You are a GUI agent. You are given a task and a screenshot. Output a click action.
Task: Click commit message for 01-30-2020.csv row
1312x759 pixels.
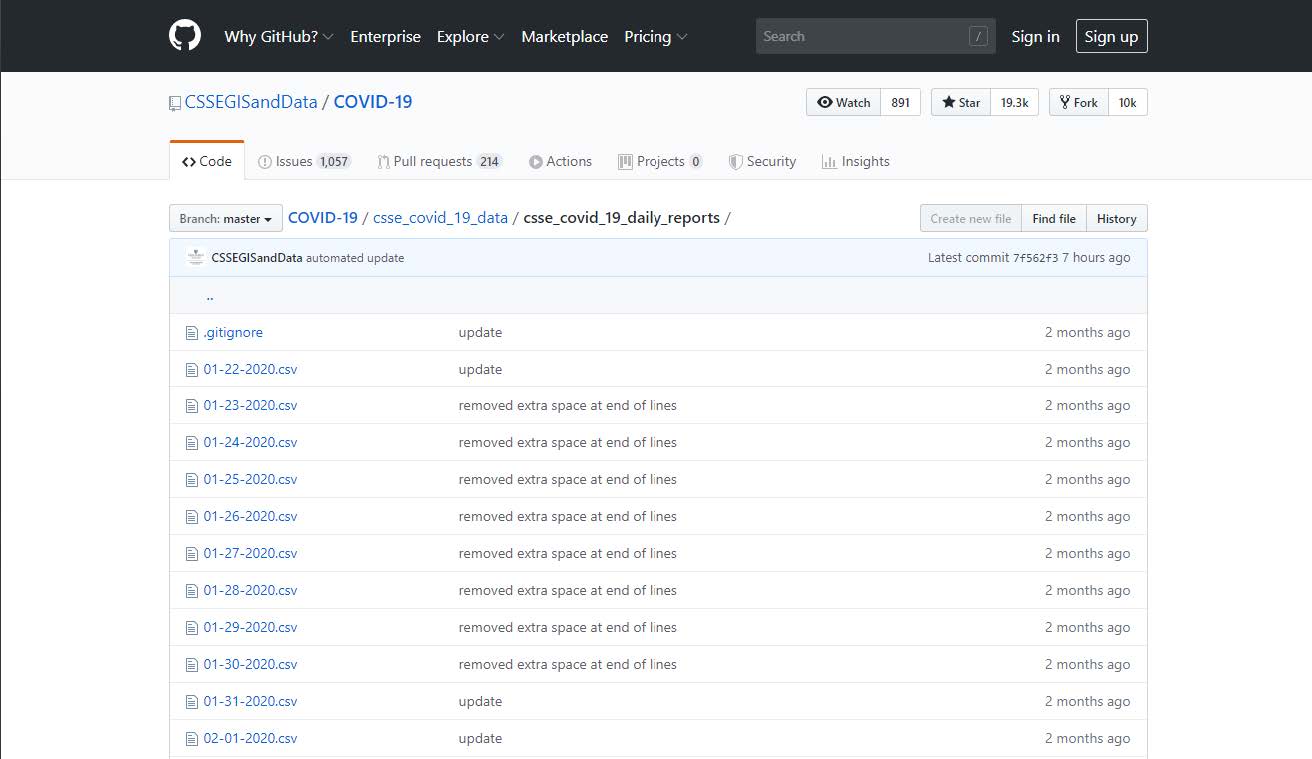pos(567,664)
